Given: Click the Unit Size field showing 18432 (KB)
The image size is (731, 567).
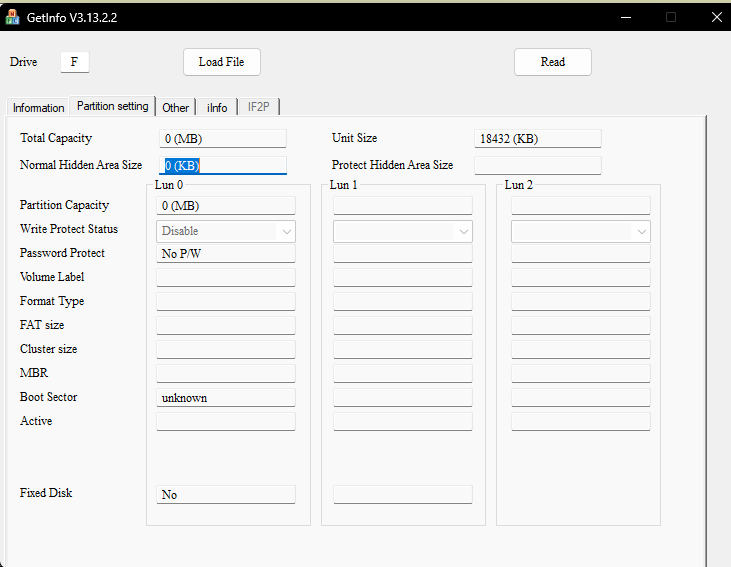Looking at the screenshot, I should click(x=538, y=139).
